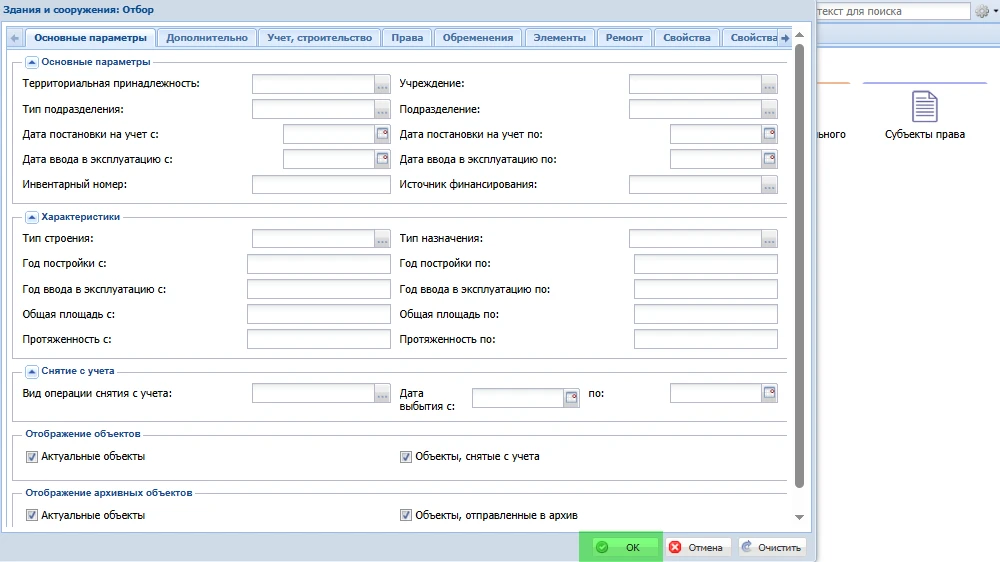Screen dimensions: 1000x562
Task: Click the Протяженность по input field
Action: click(705, 339)
